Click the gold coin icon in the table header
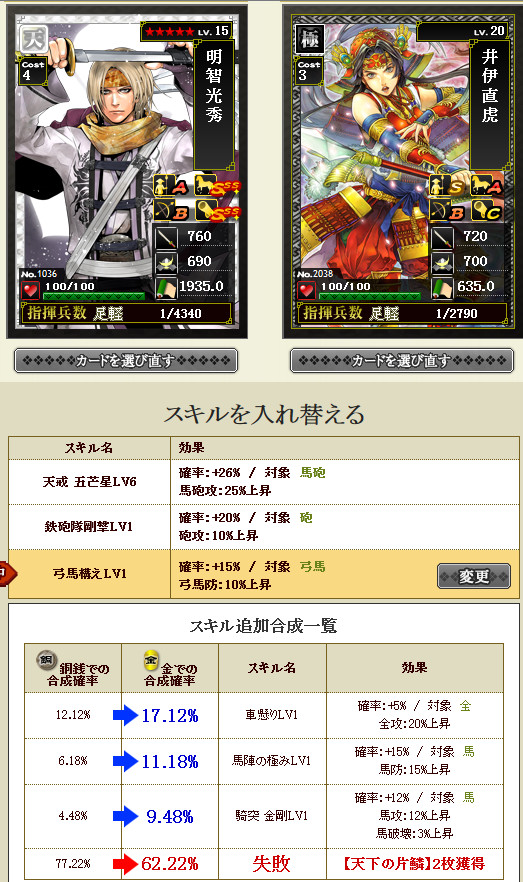523x882 pixels. [x=151, y=659]
